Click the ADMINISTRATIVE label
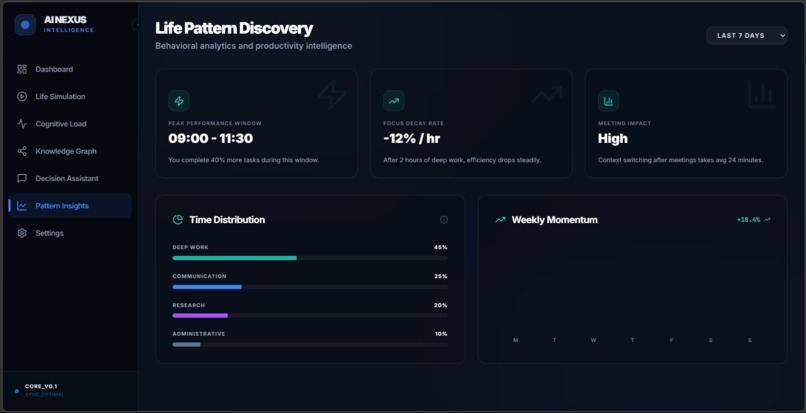Screen dimensions: 806x413 click(199, 334)
